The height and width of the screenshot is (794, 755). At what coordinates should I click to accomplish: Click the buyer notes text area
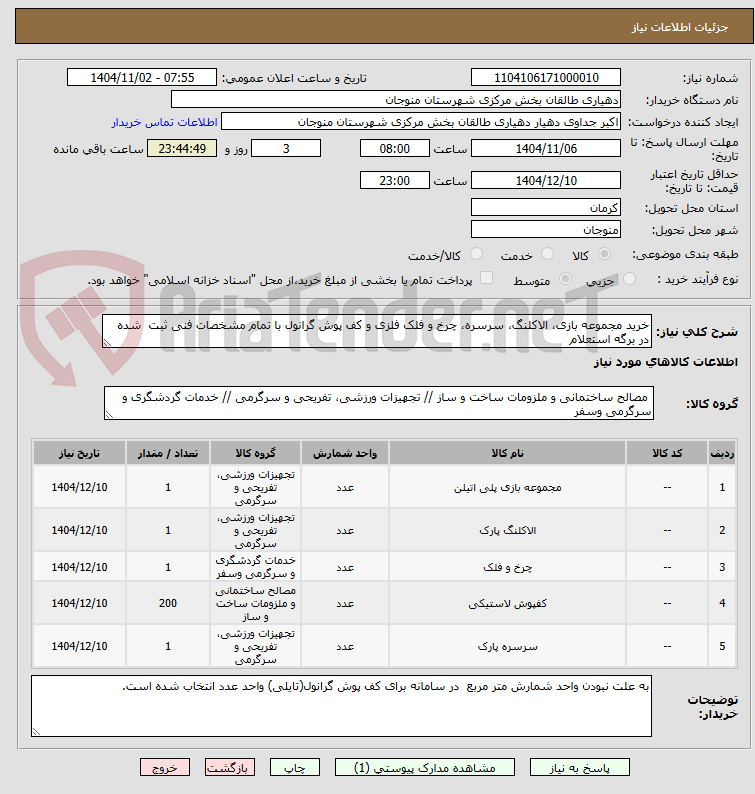(341, 706)
